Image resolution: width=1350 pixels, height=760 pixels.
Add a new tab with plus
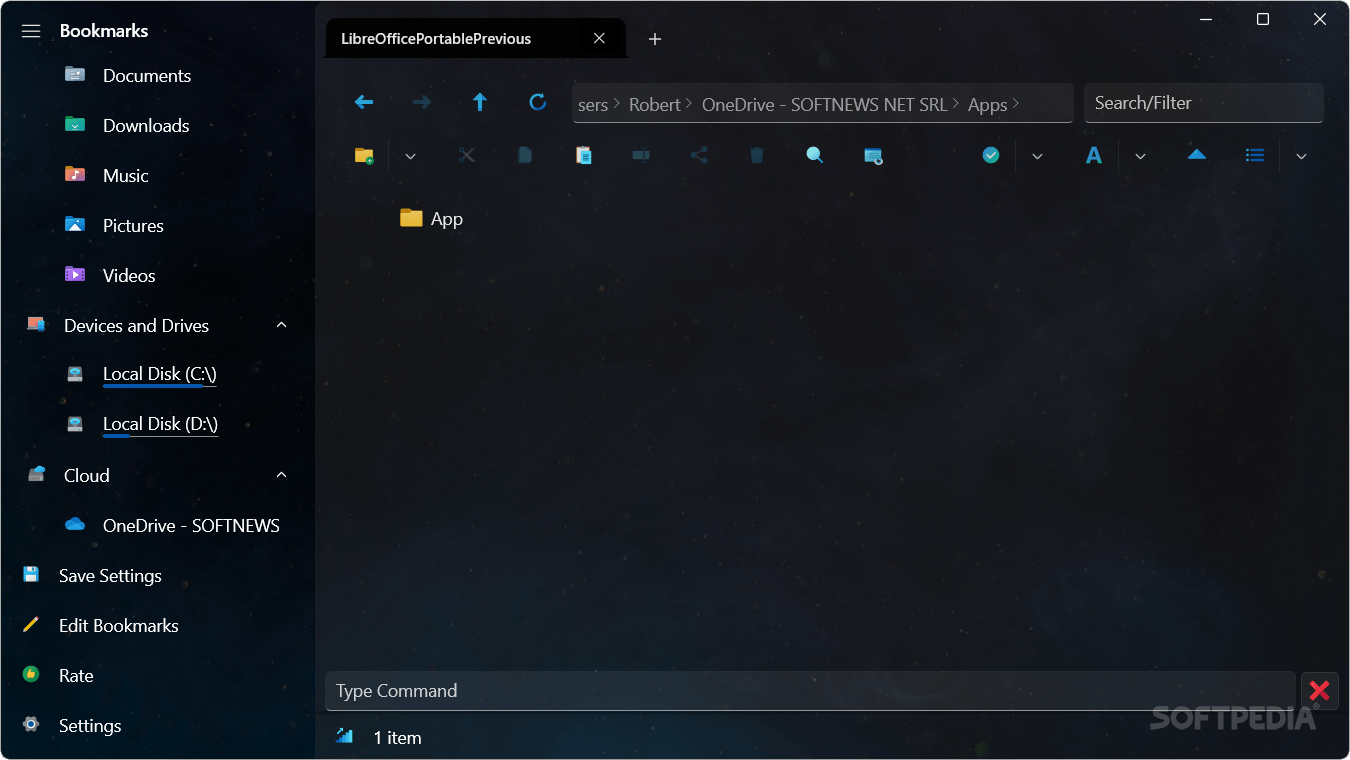tap(655, 39)
